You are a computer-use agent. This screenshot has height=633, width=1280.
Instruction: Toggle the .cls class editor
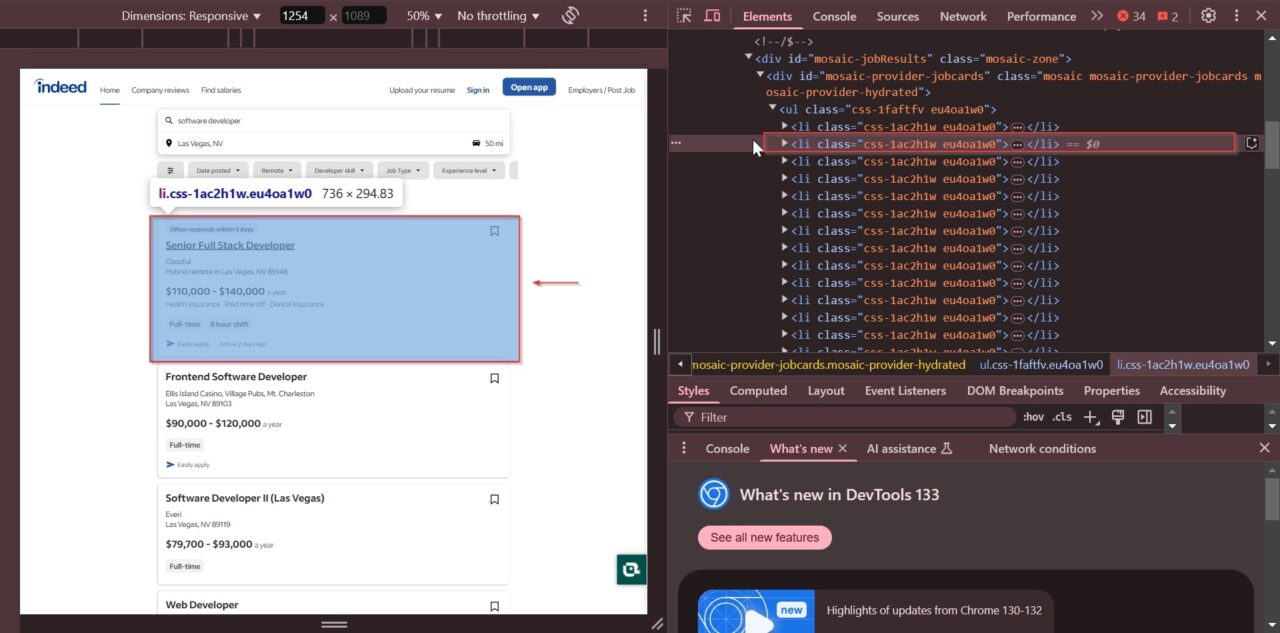tap(1062, 417)
